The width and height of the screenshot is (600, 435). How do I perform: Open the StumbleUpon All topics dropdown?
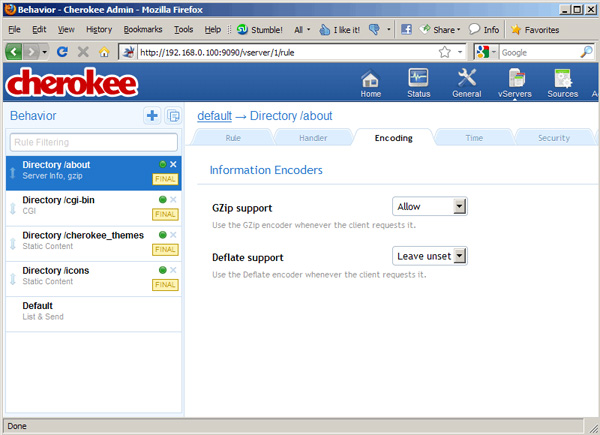(302, 29)
